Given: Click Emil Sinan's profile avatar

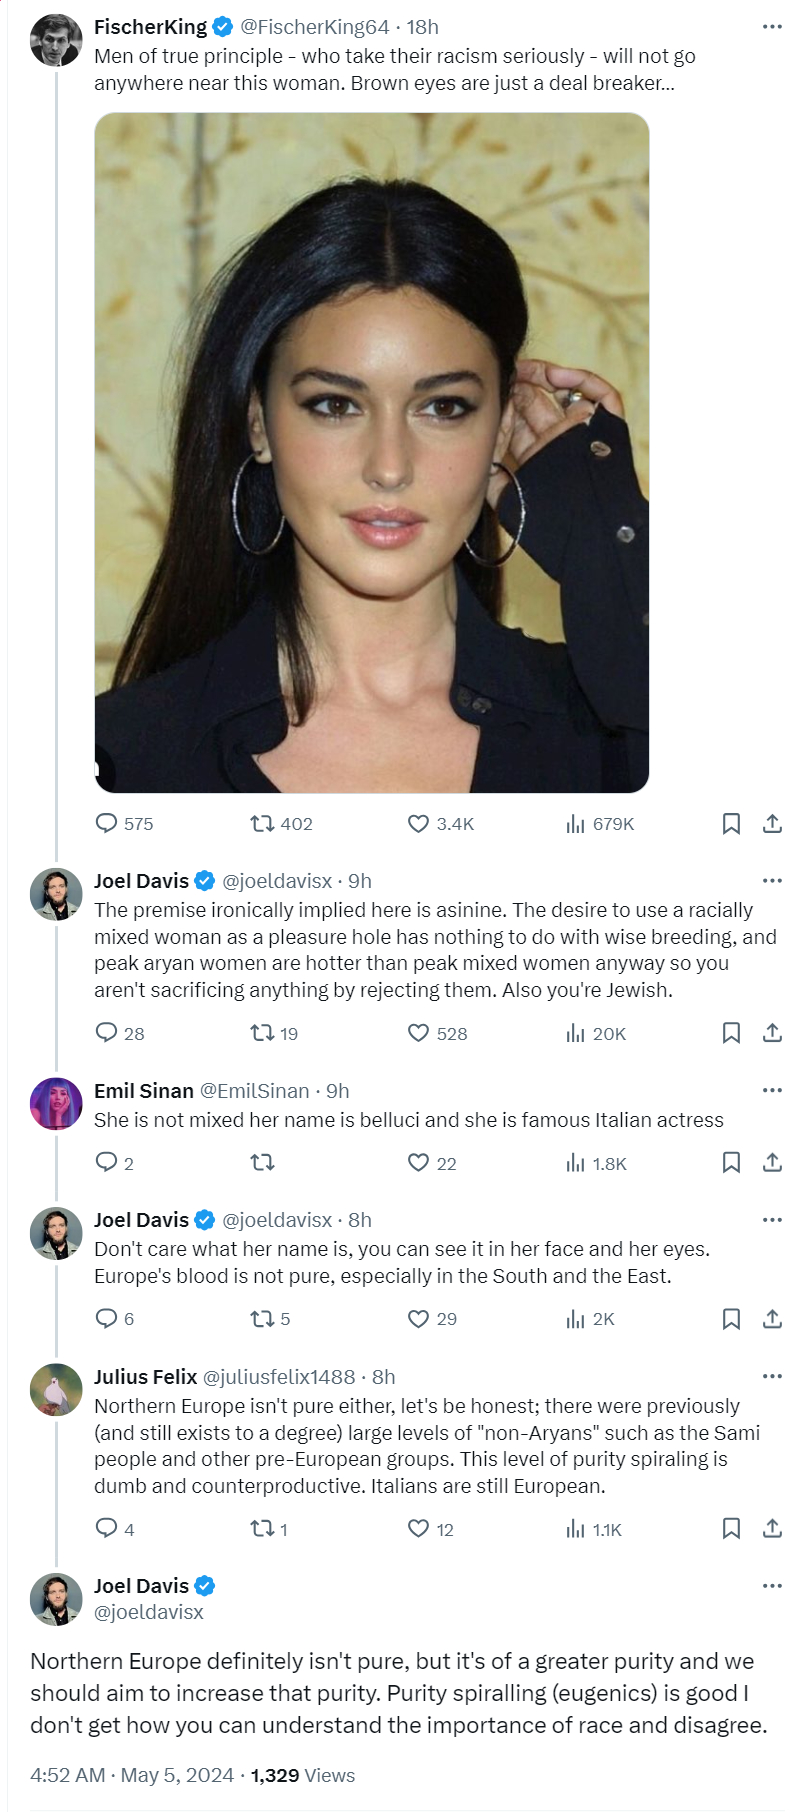Looking at the screenshot, I should pyautogui.click(x=56, y=1104).
